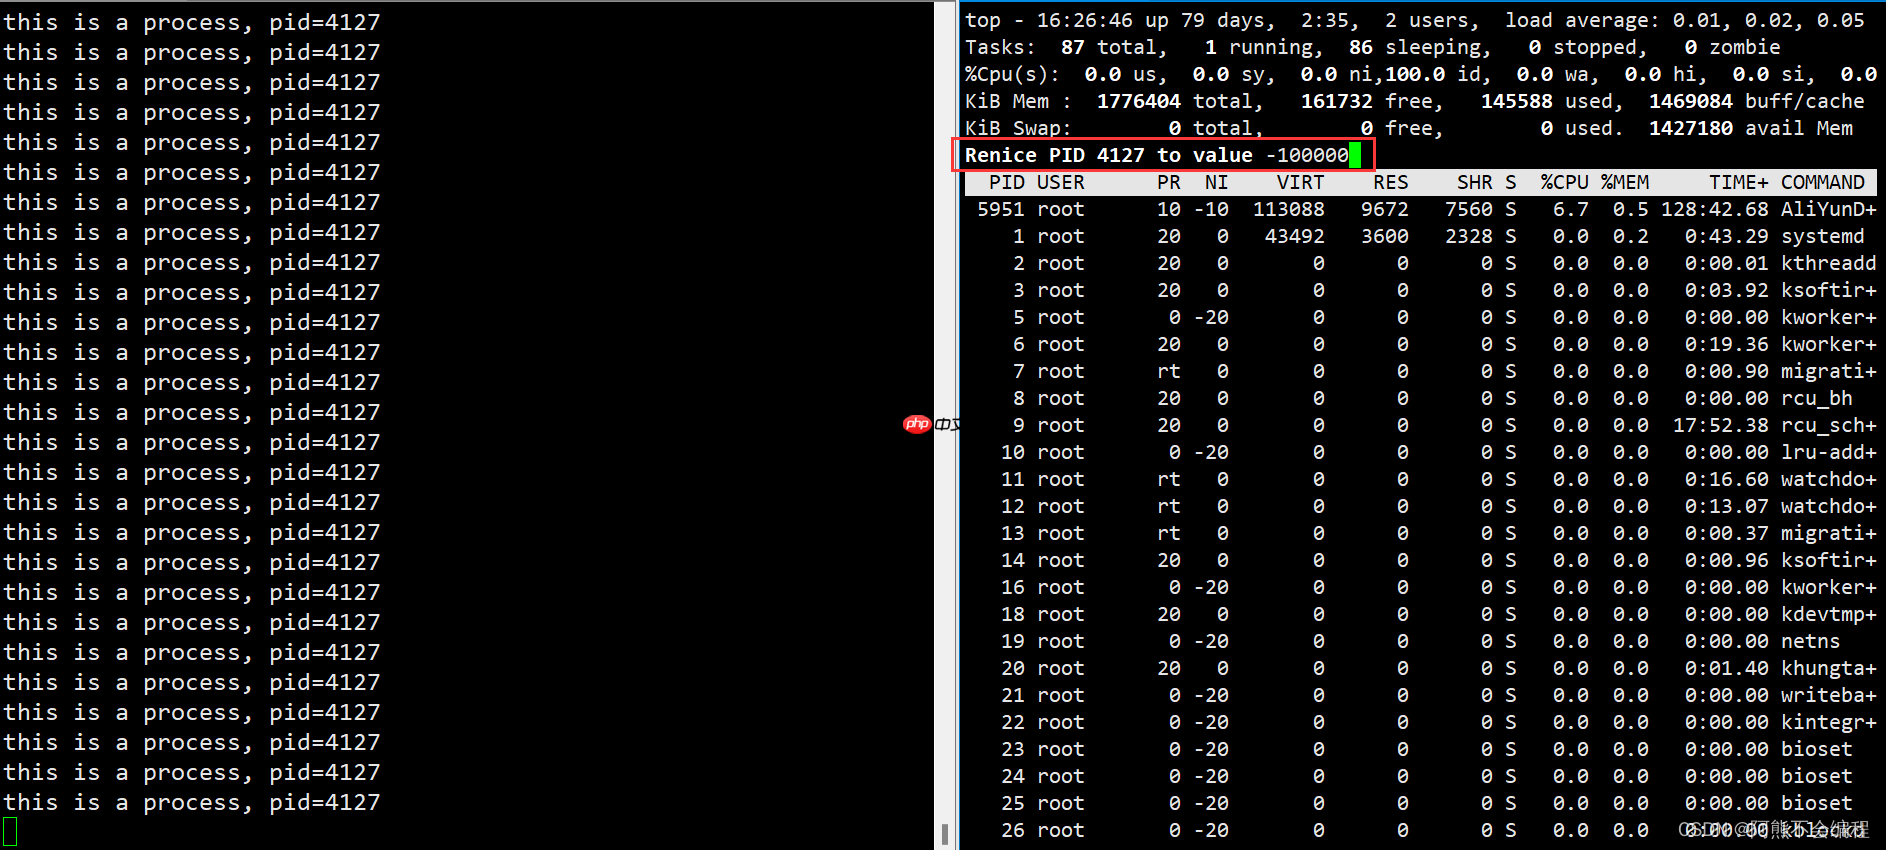Click the %CPU value 6.7
The height and width of the screenshot is (850, 1886).
1571,209
